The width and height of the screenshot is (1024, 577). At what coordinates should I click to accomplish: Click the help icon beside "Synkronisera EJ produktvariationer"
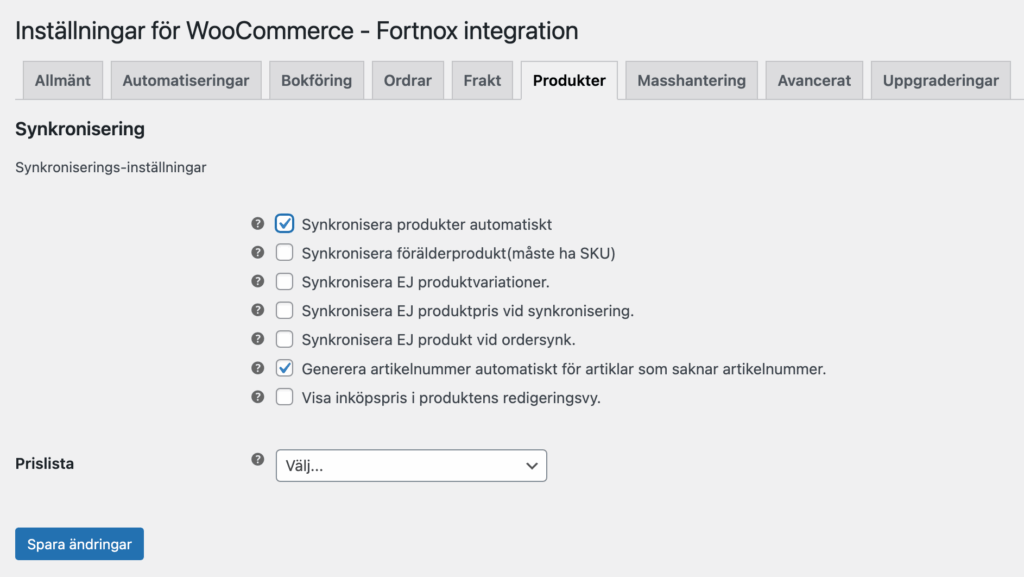(x=258, y=282)
